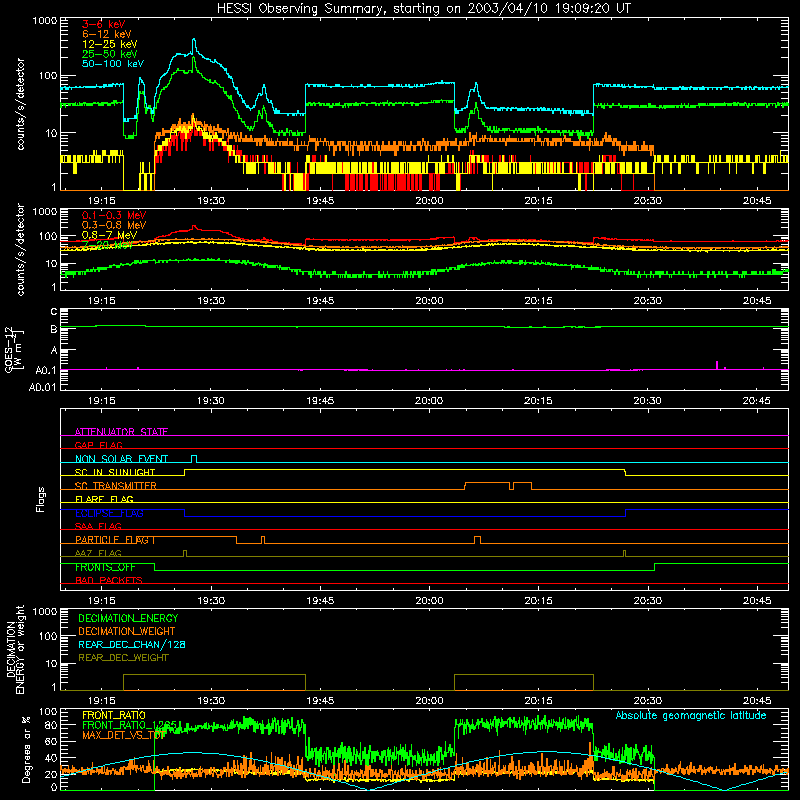Select the 3-6 keV legend label
This screenshot has height=800, width=800.
(x=103, y=24)
